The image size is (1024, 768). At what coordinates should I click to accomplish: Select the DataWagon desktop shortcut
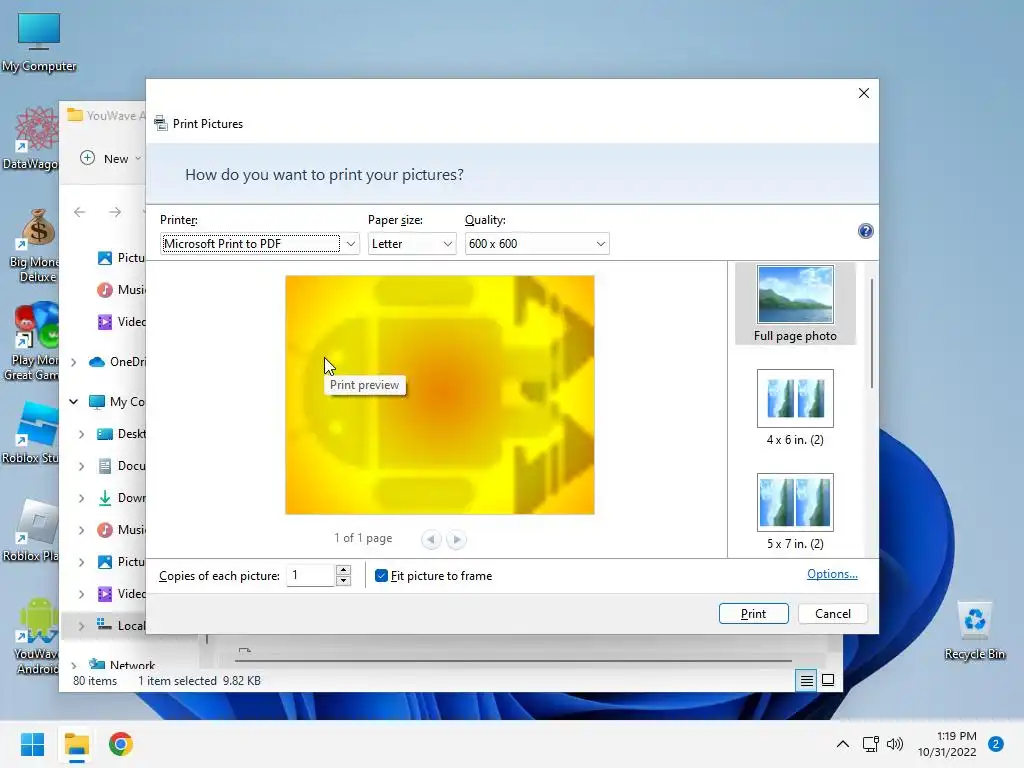tap(30, 138)
